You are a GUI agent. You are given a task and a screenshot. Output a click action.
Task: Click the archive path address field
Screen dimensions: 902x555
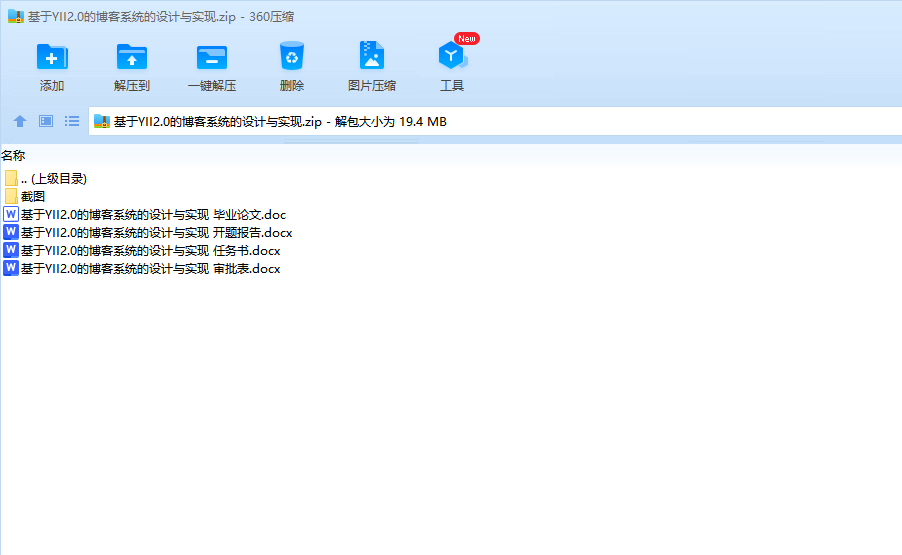coord(495,121)
